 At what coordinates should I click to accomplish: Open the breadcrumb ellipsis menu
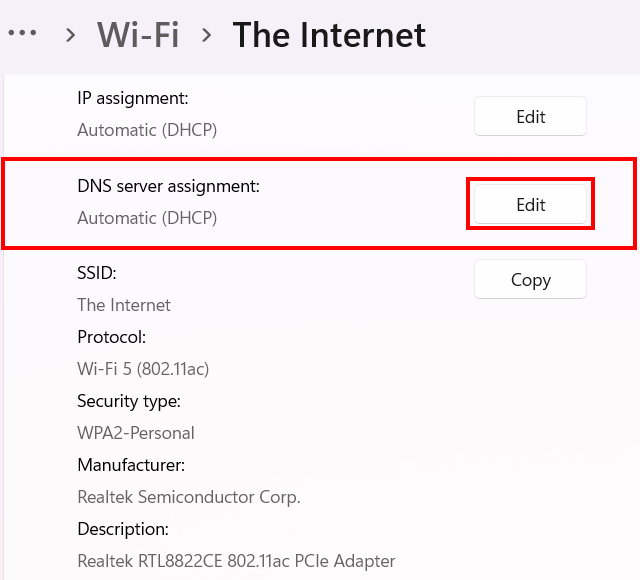[x=22, y=34]
